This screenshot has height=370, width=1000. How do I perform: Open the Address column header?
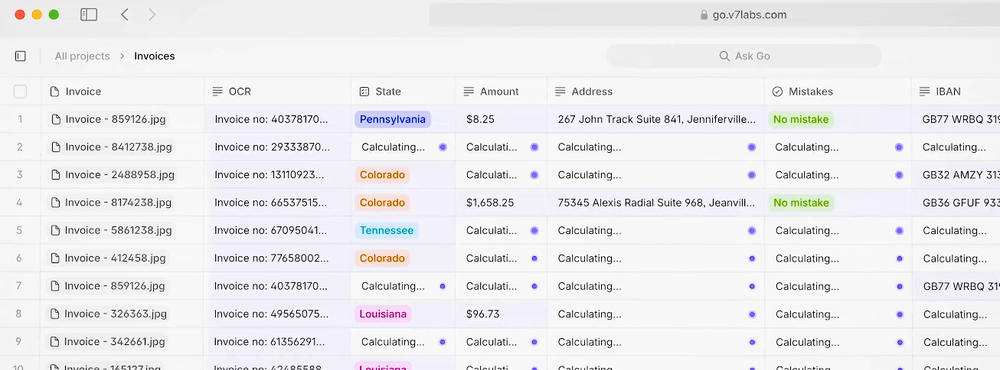656,92
